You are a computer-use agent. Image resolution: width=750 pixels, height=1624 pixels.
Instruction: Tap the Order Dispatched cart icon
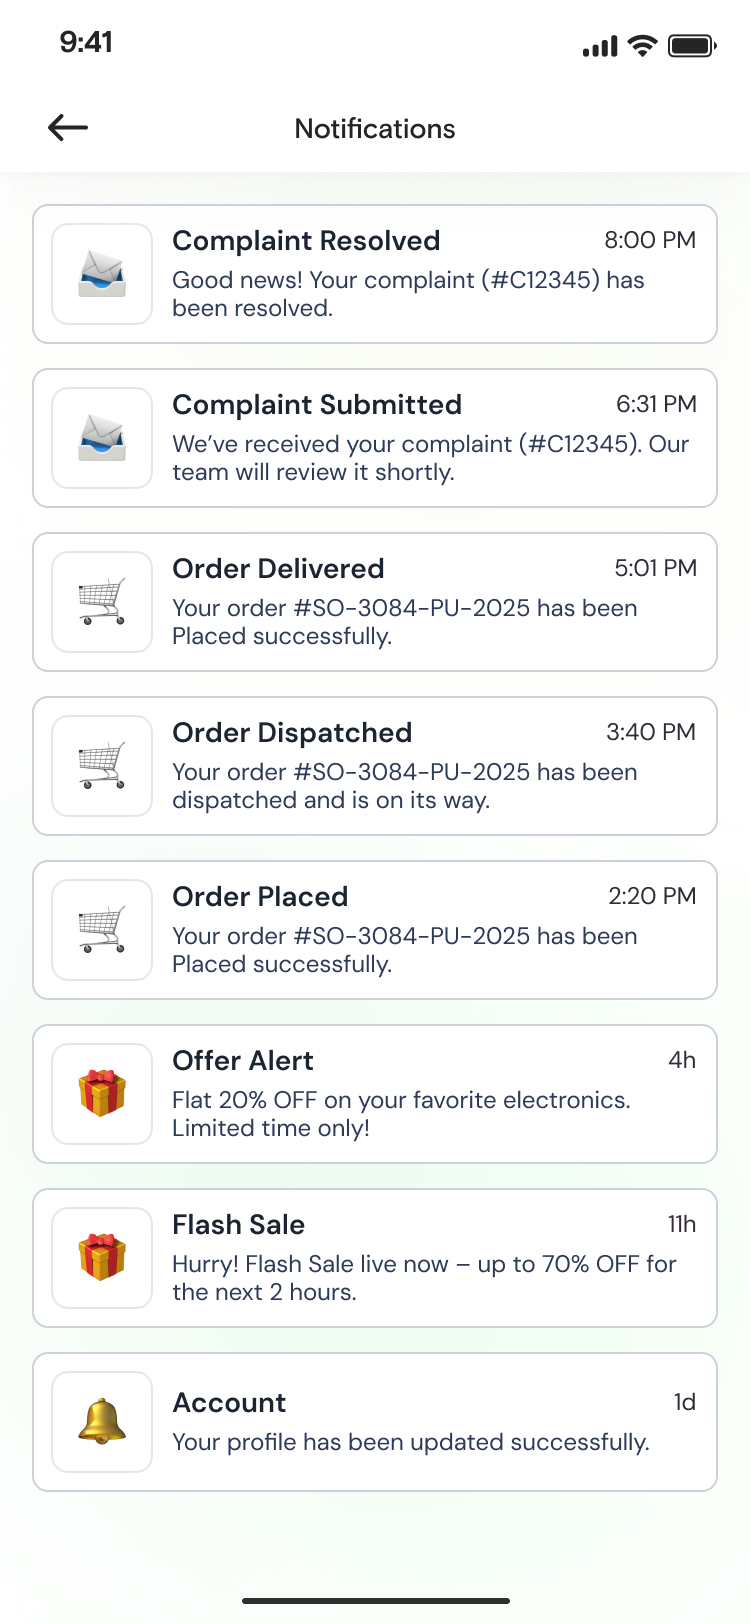pos(102,766)
